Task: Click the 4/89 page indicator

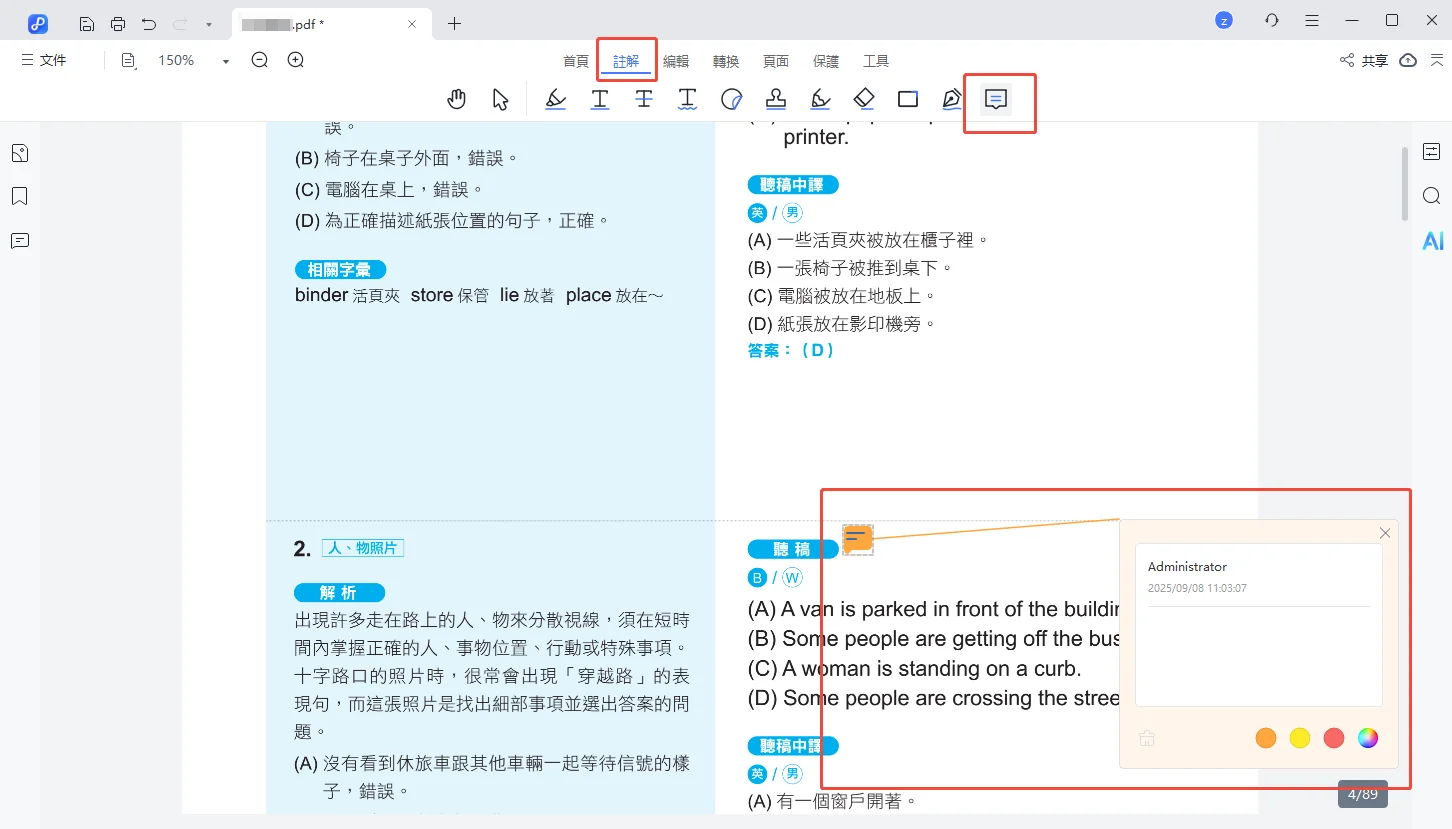Action: [1363, 793]
